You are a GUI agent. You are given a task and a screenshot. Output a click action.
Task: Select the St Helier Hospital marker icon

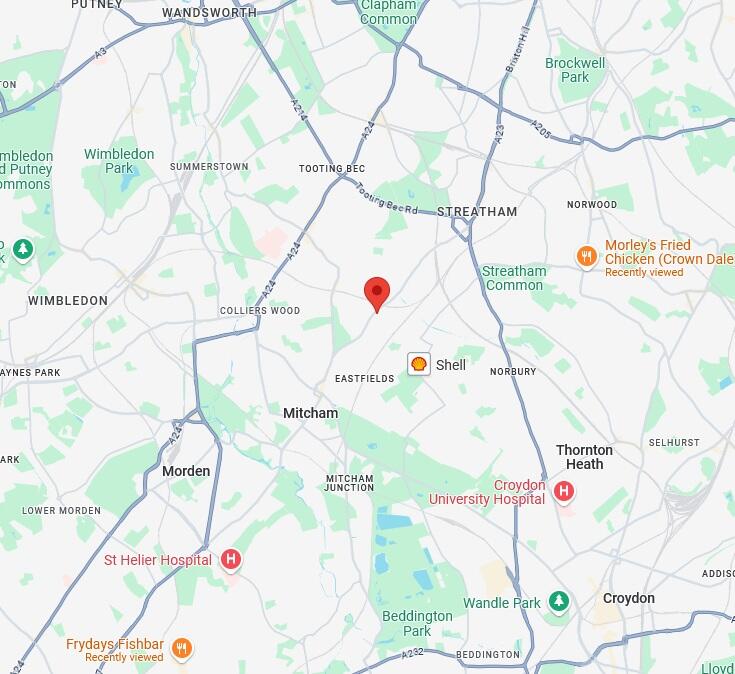231,560
